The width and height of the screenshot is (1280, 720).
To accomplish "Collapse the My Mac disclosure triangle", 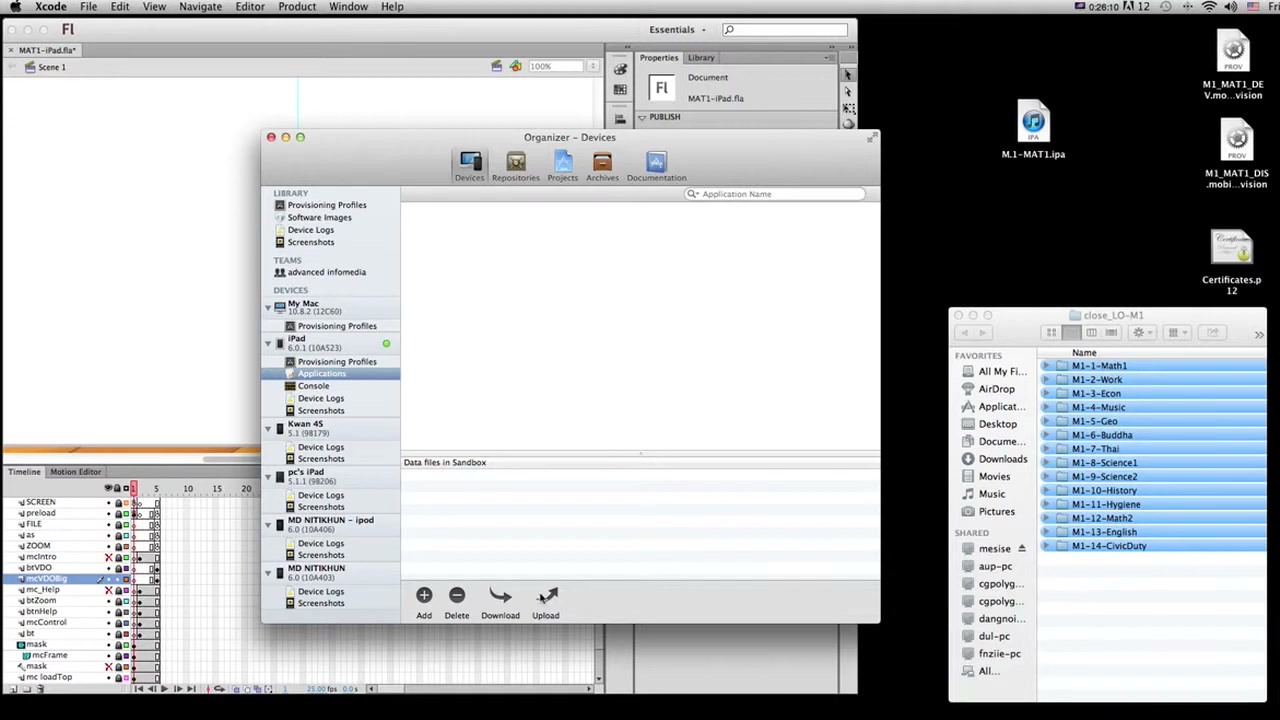I will click(268, 307).
